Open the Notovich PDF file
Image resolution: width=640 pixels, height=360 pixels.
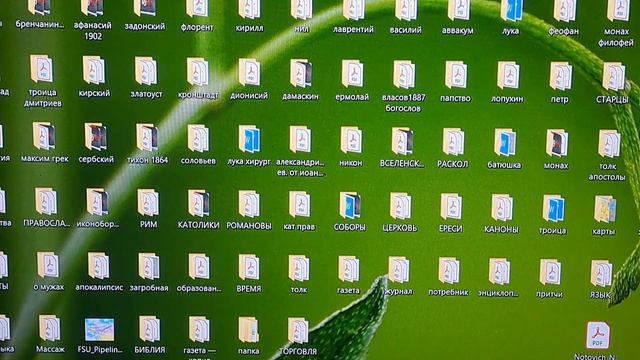point(598,336)
